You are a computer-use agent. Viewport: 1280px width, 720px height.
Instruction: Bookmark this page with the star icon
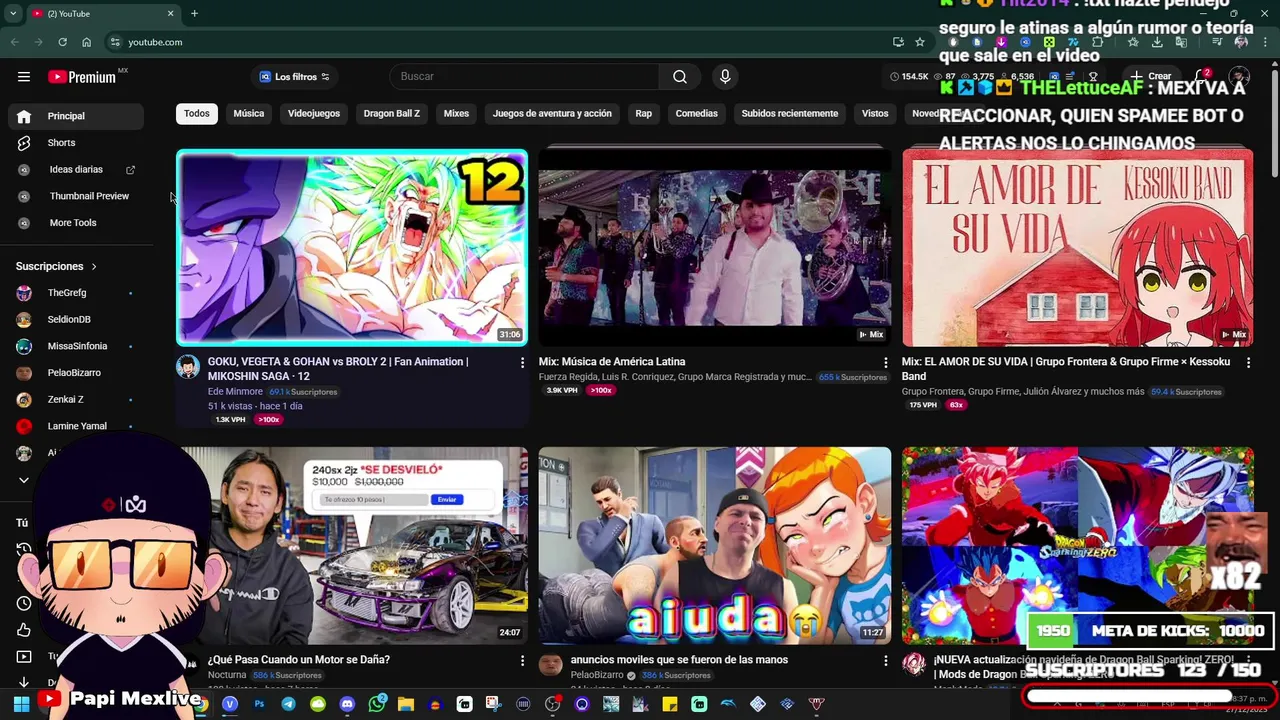click(920, 42)
